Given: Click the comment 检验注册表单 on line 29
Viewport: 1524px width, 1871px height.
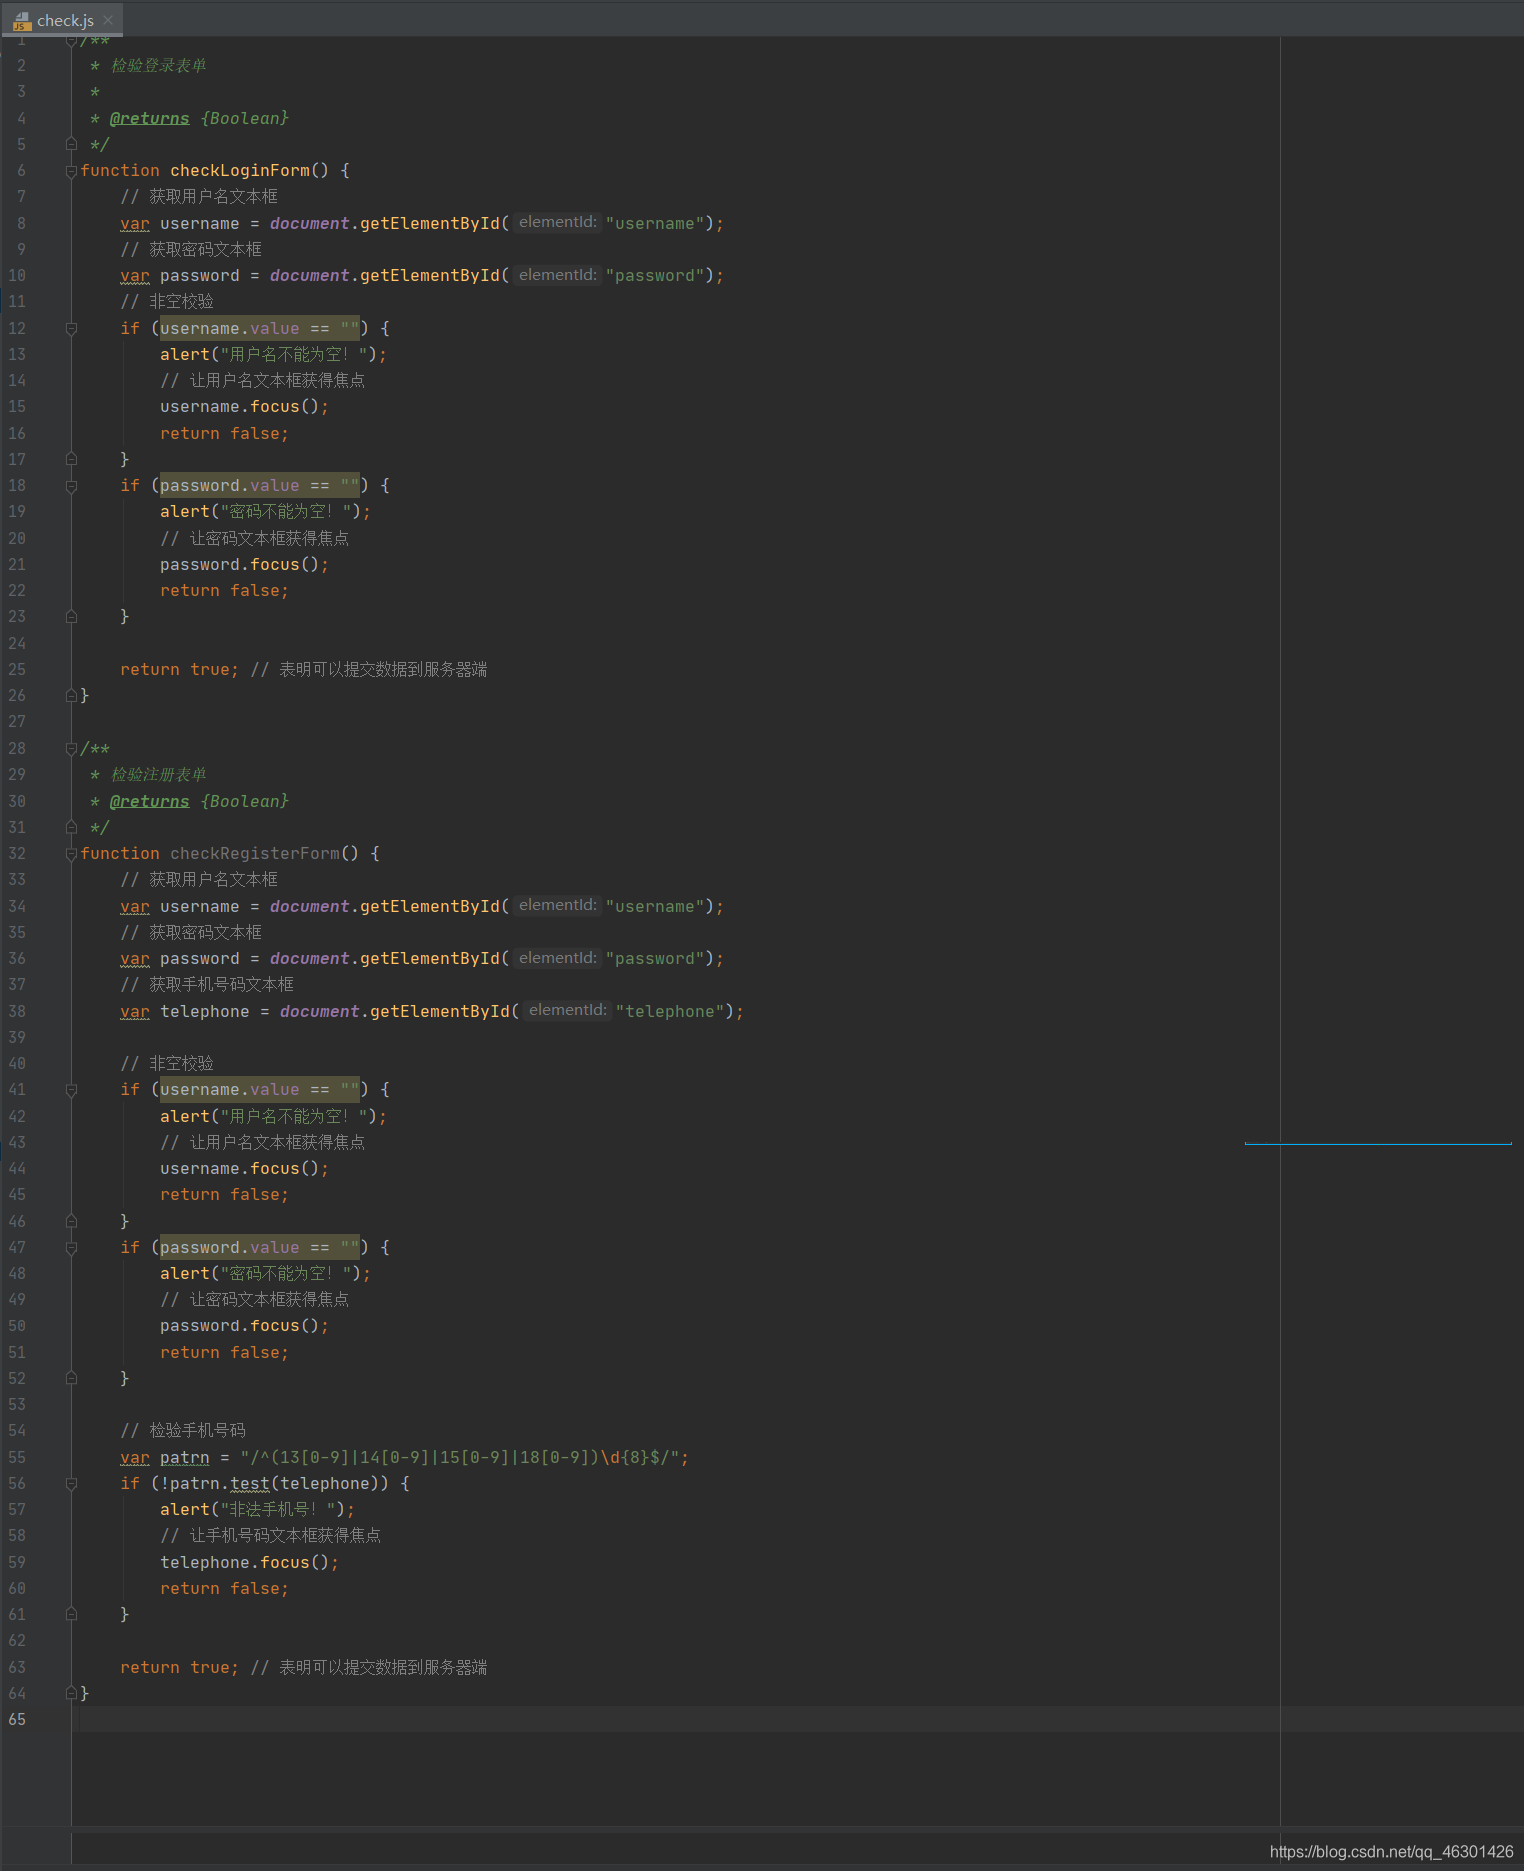Looking at the screenshot, I should (x=159, y=775).
